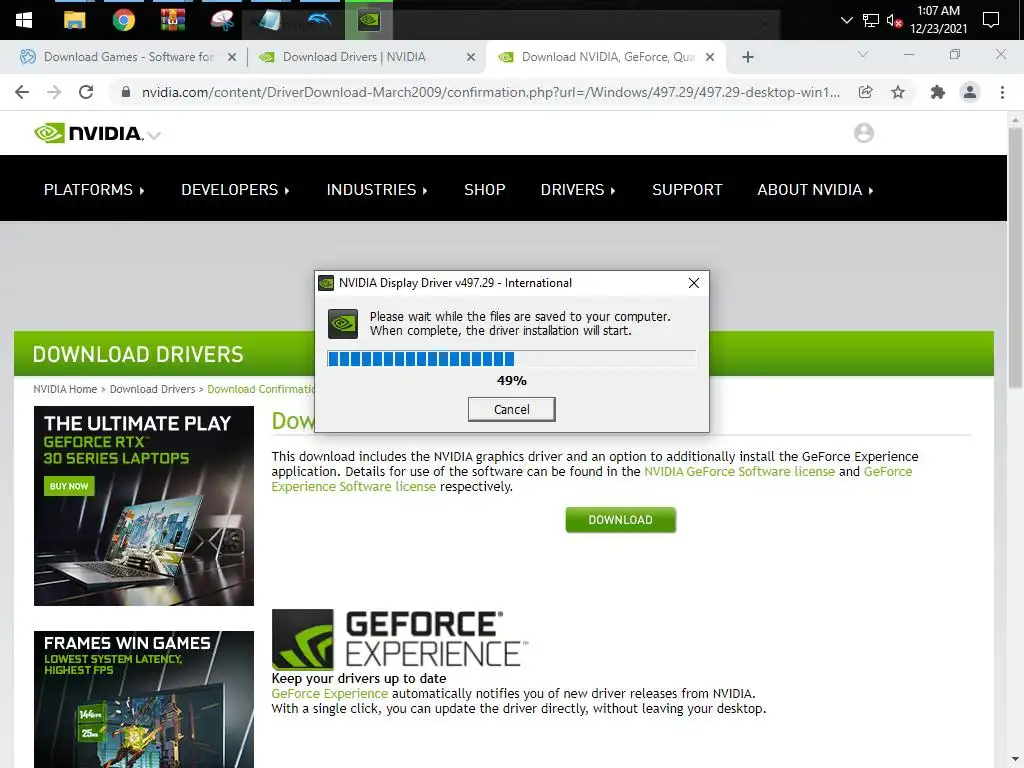Close the NVIDIA Display Driver dialog
Image resolution: width=1024 pixels, height=768 pixels.
694,283
